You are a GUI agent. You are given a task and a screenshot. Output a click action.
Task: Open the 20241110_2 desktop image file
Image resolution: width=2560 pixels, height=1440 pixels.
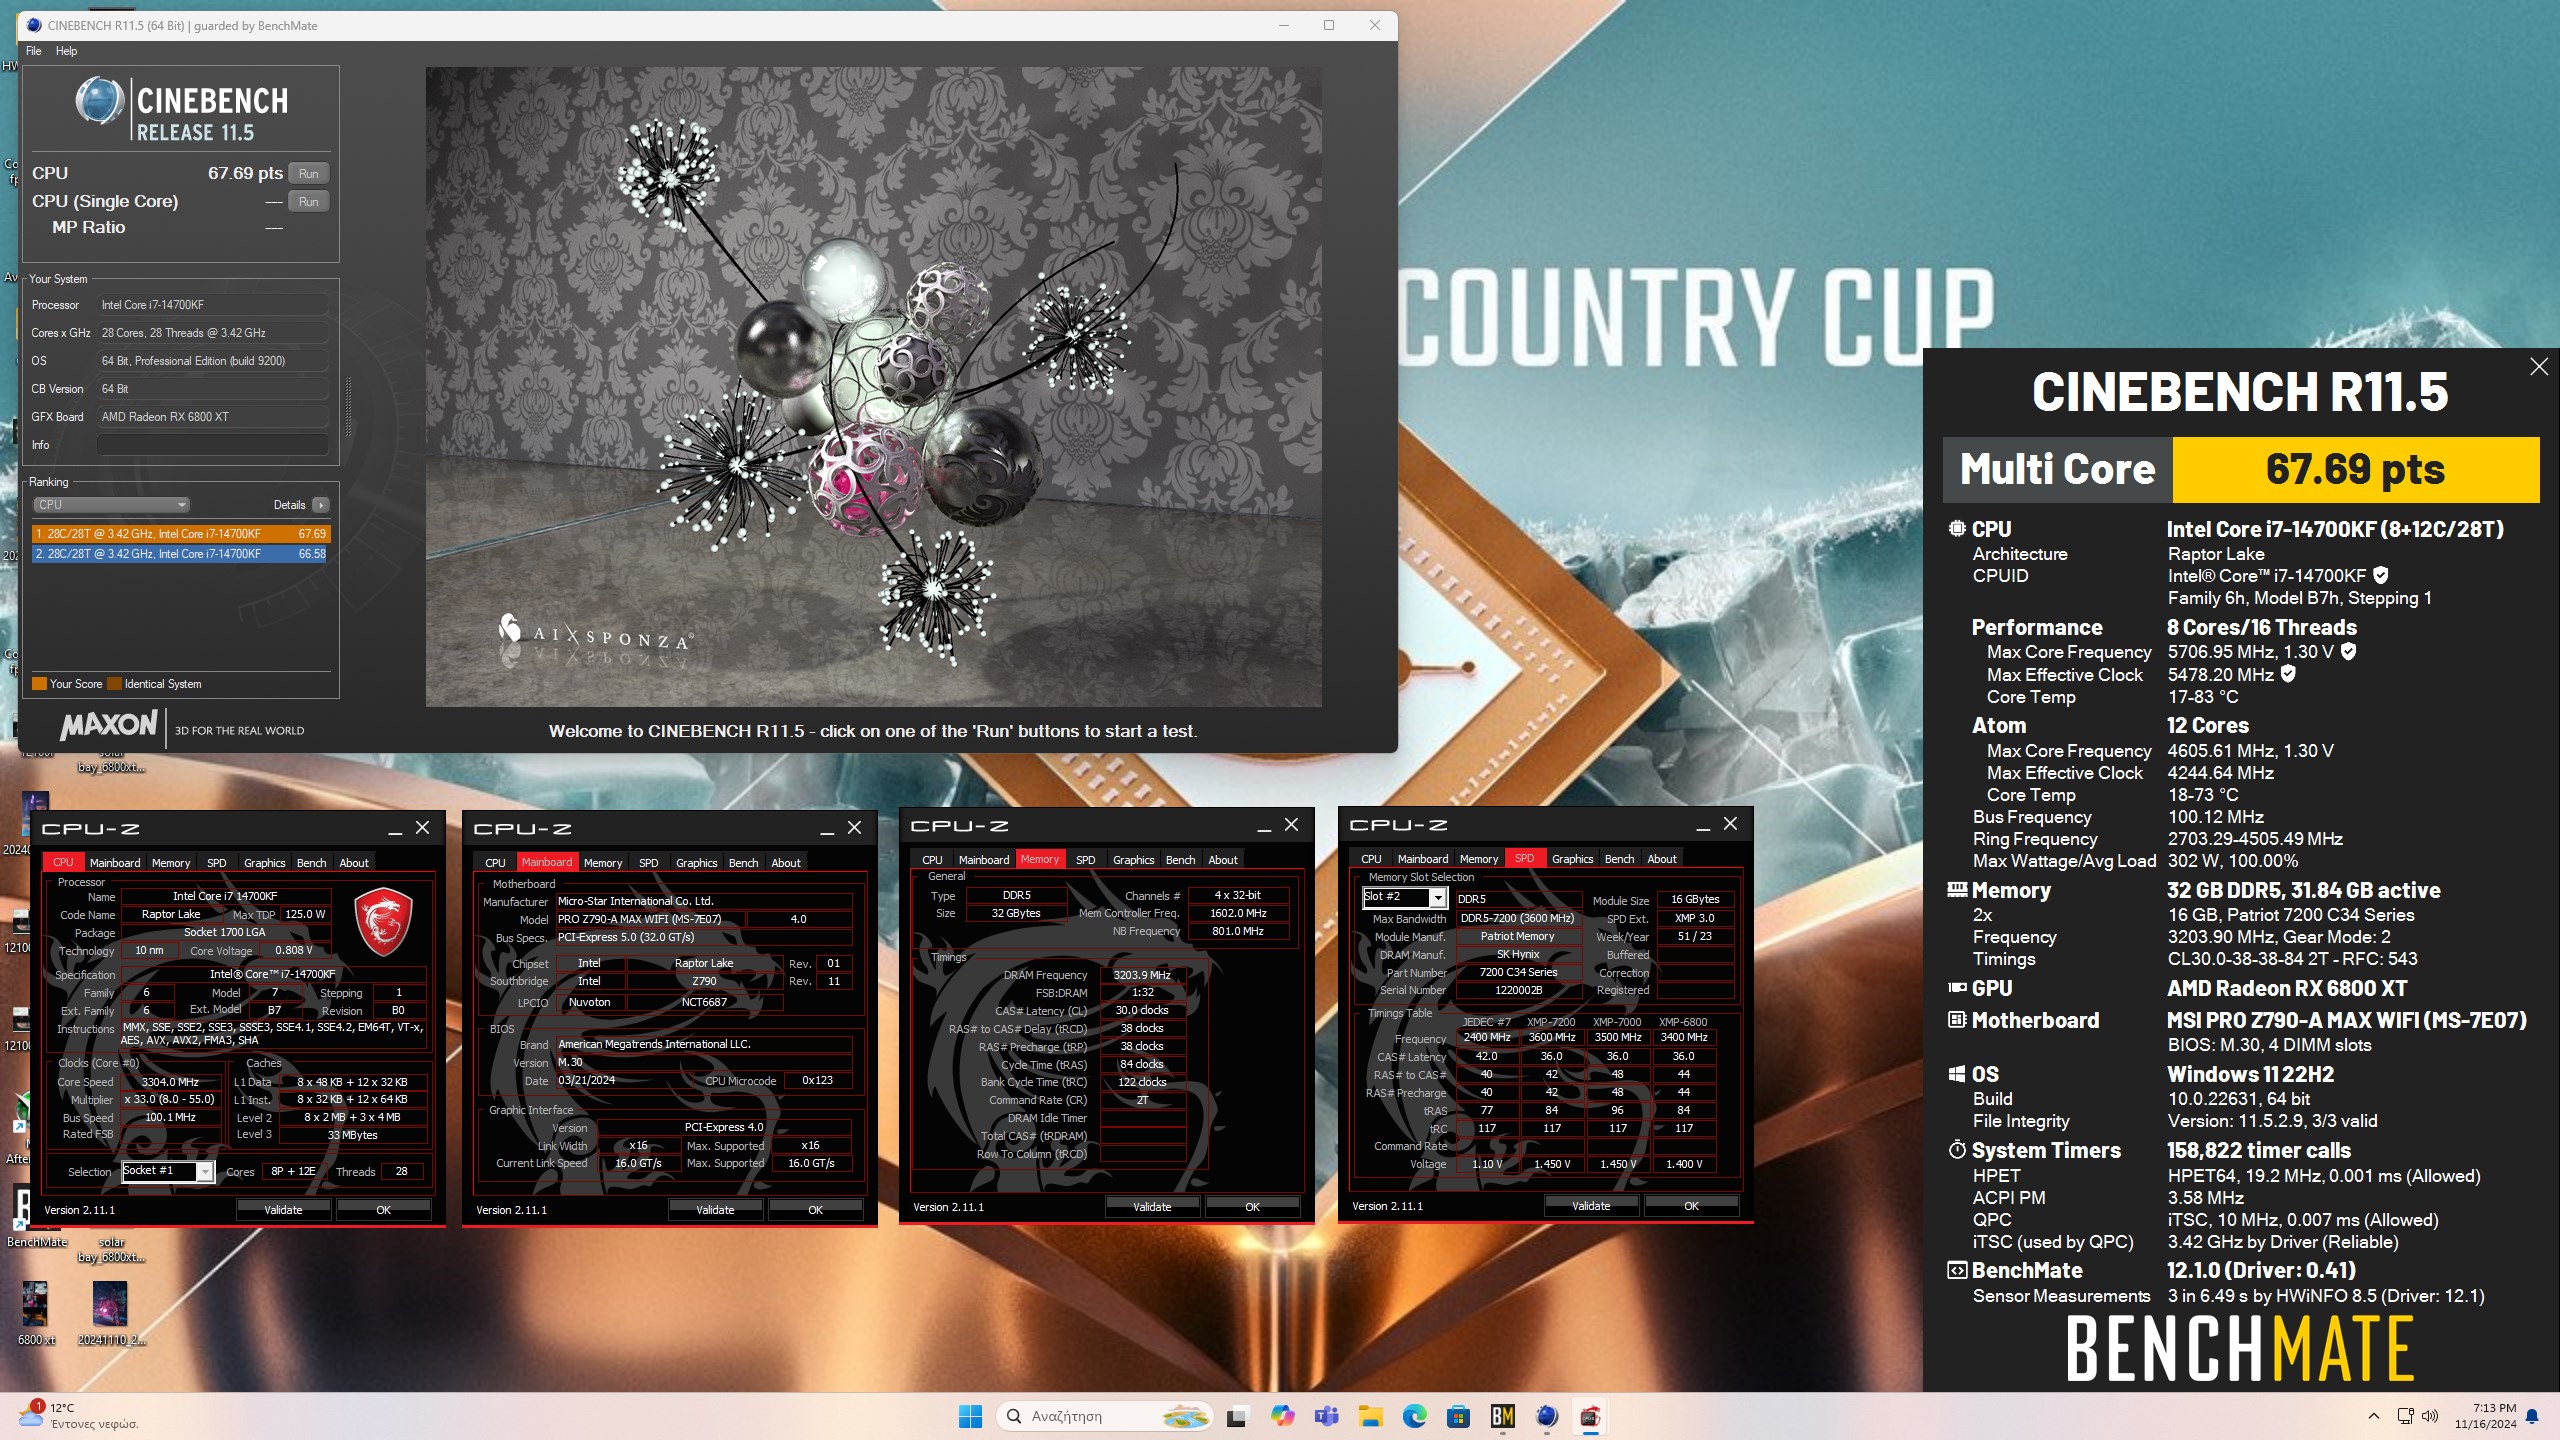[111, 1313]
